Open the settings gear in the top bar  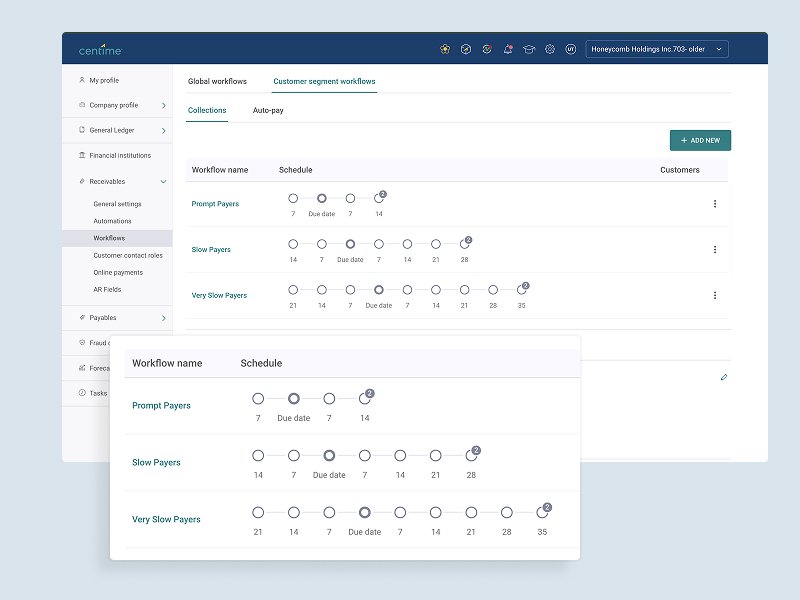pyautogui.click(x=549, y=48)
